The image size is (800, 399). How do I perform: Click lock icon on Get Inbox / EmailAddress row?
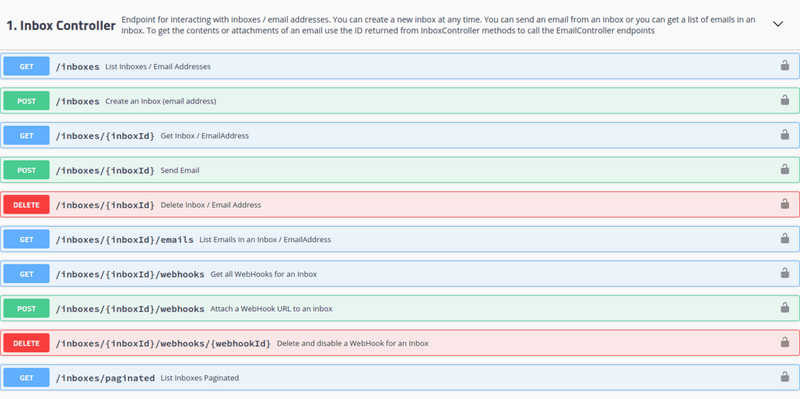(x=785, y=135)
